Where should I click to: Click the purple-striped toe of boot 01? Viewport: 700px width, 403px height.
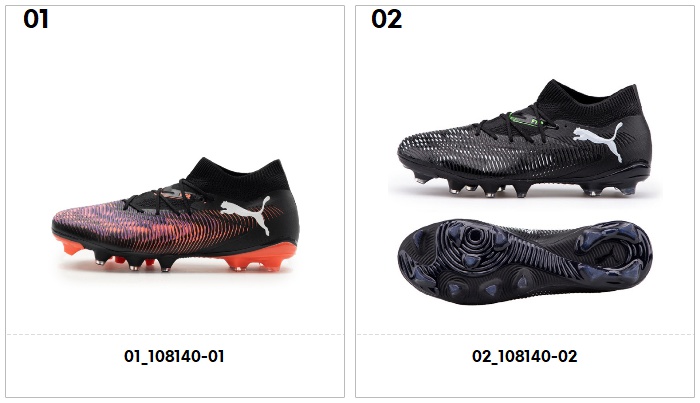coord(89,219)
